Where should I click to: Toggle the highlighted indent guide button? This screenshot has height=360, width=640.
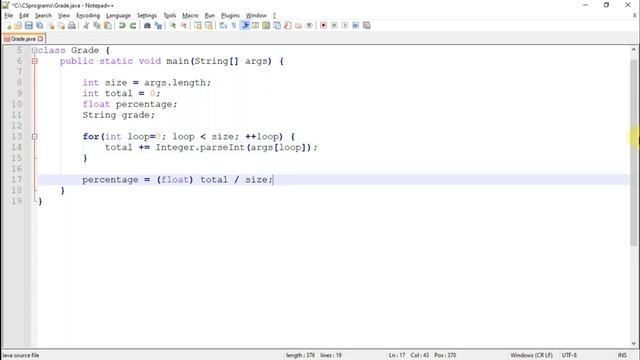245,25
